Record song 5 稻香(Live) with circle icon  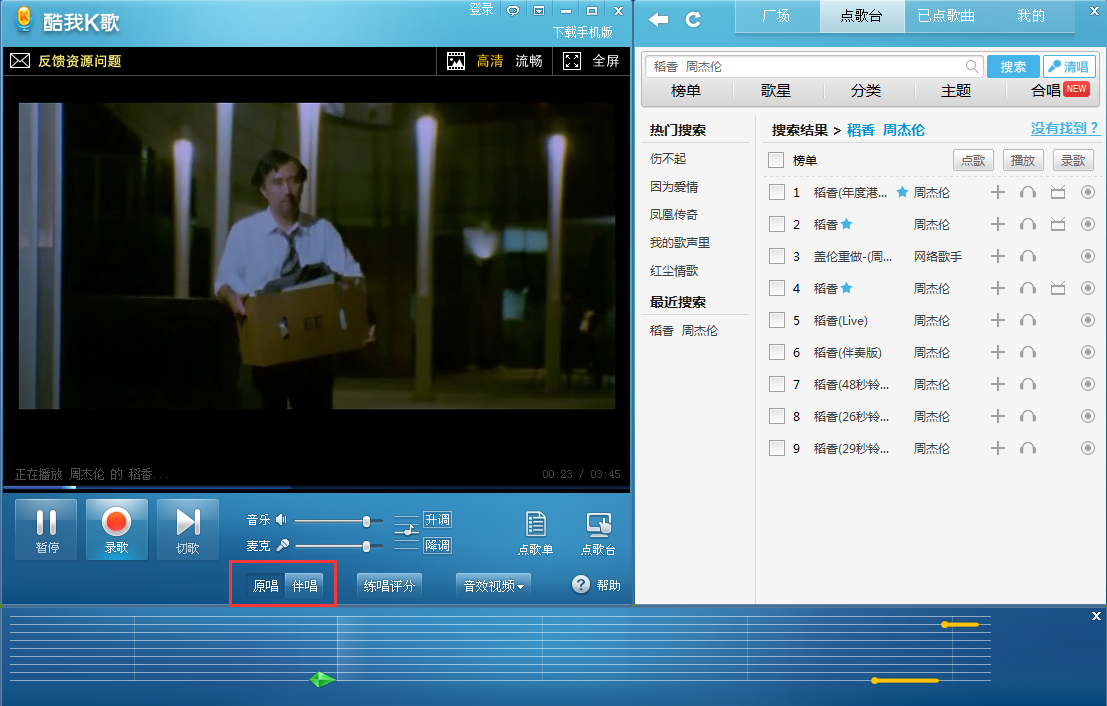(x=1088, y=320)
